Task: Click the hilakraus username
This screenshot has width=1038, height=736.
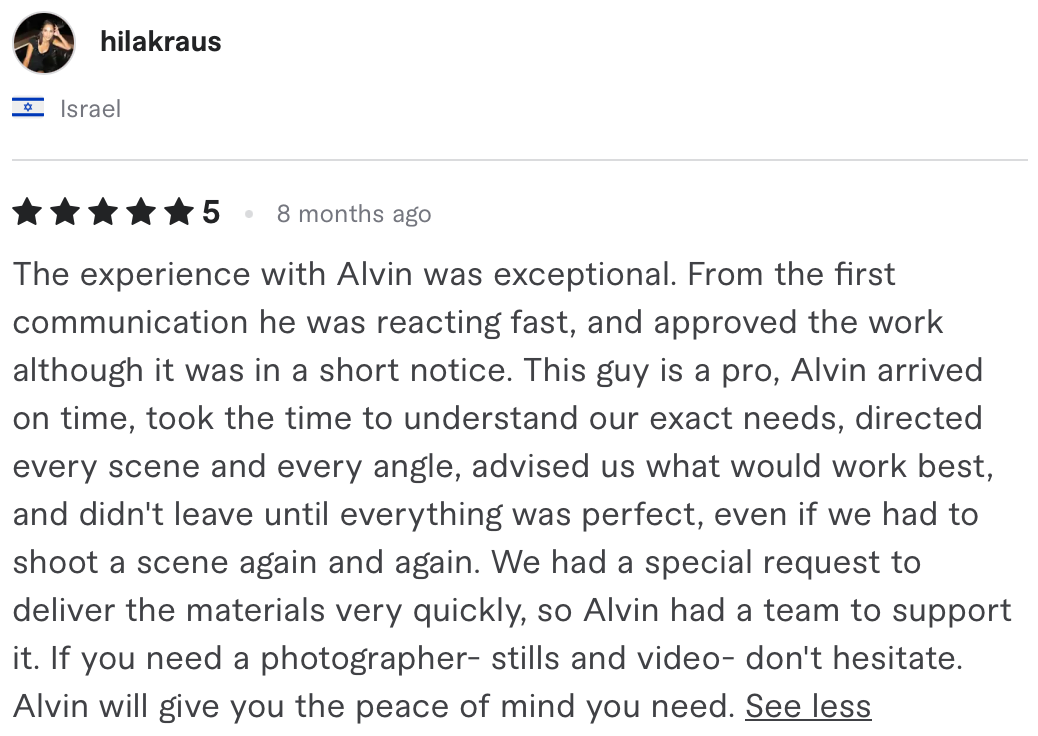Action: (160, 42)
